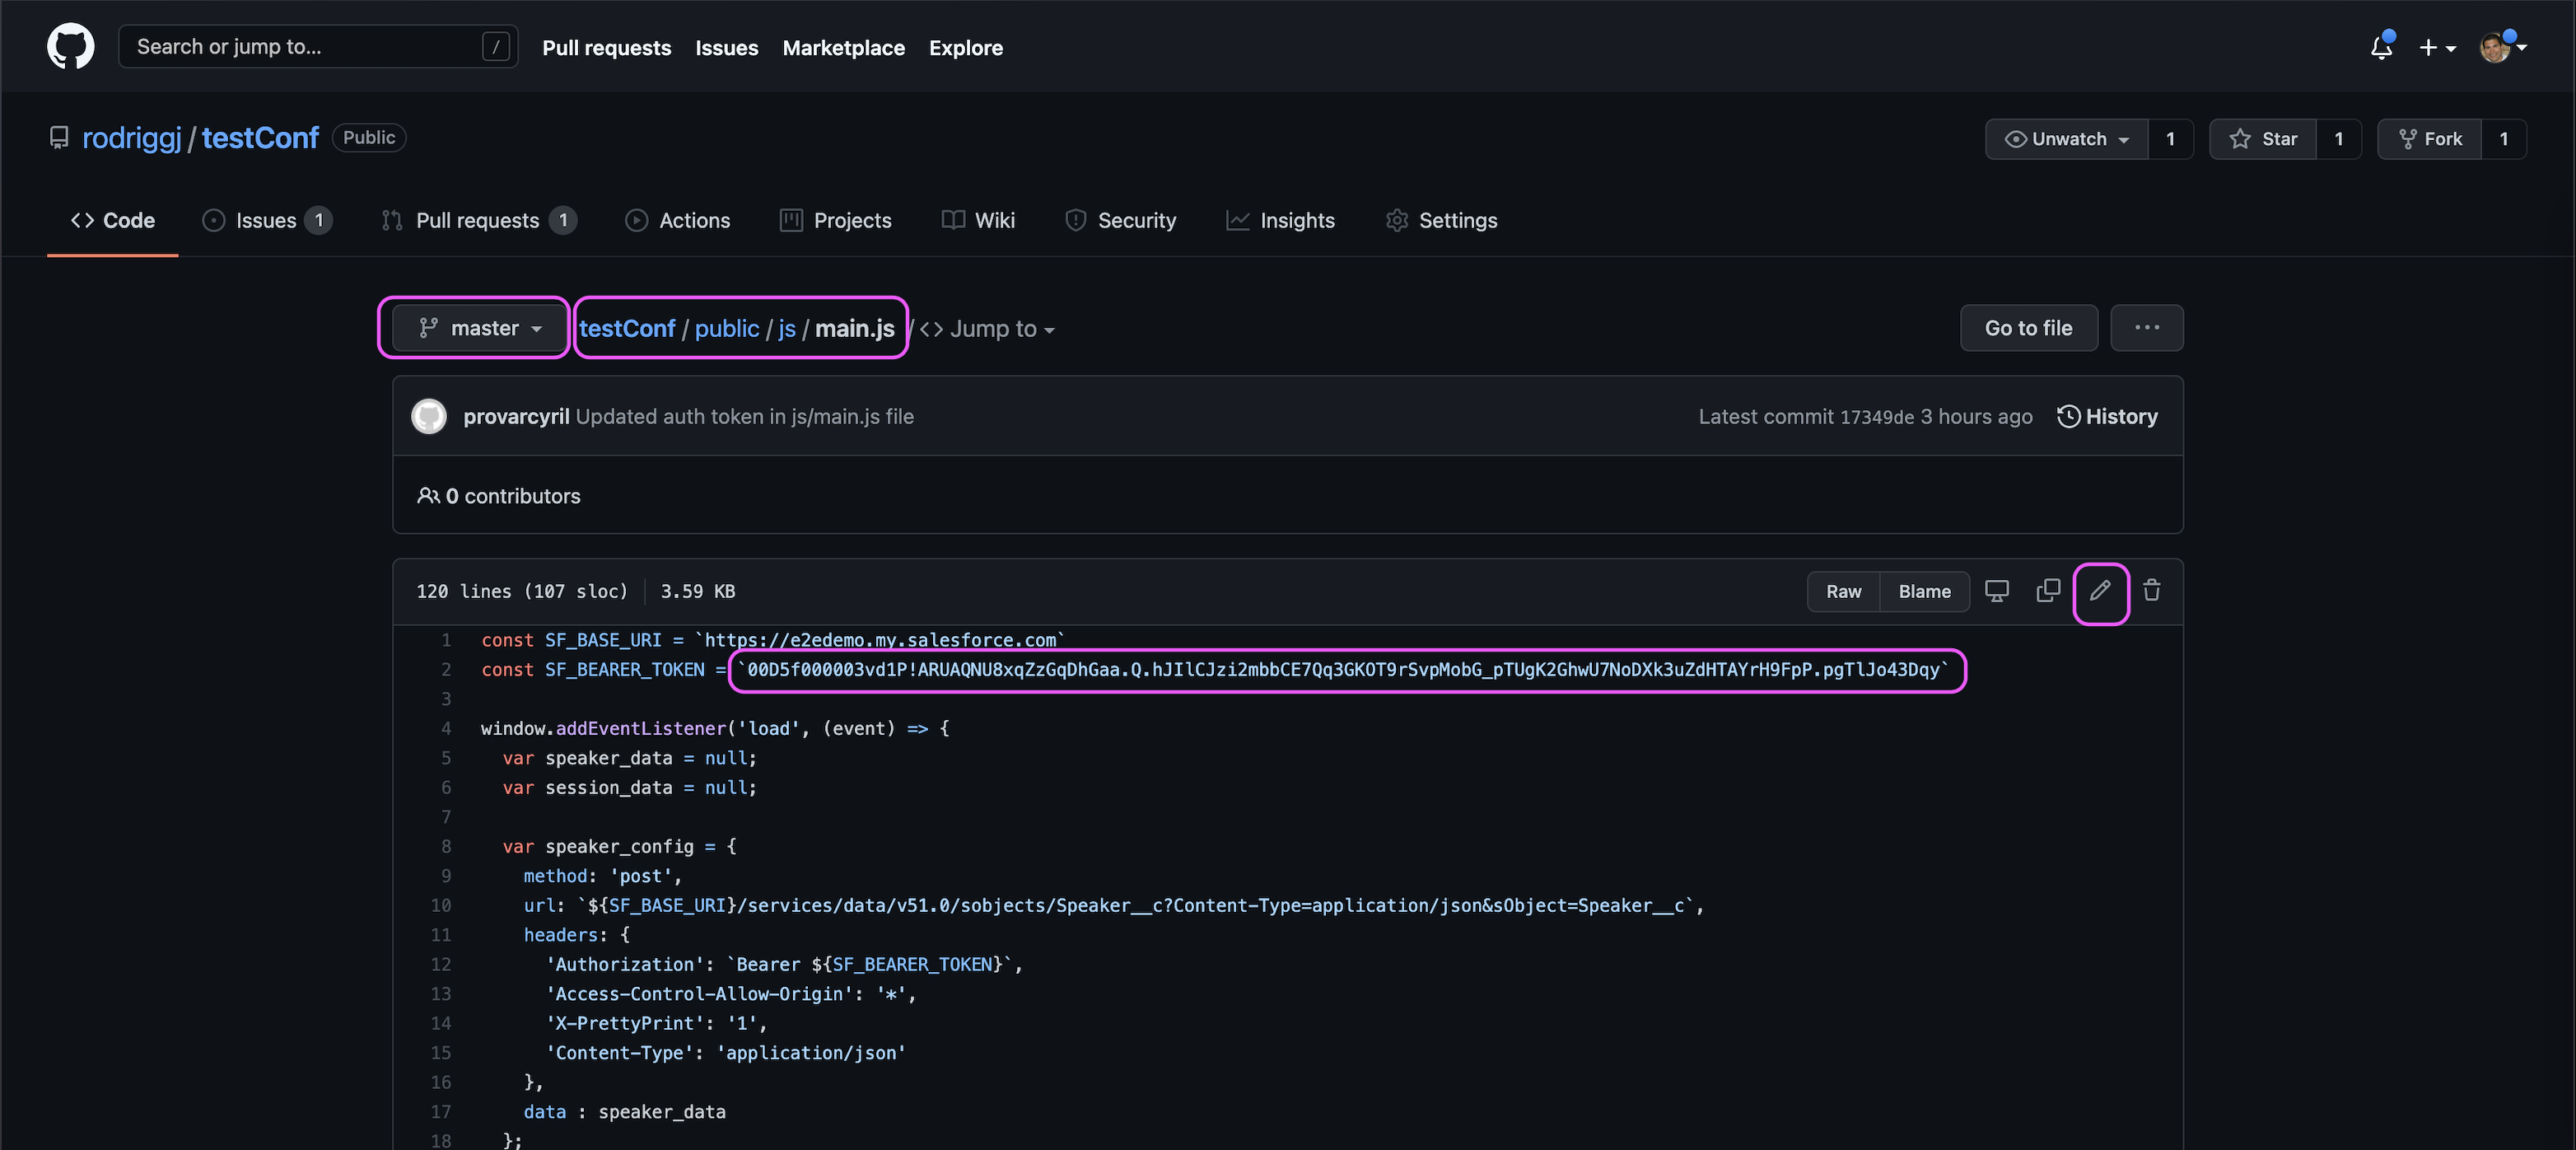Open the repository Settings tab

coord(1441,220)
